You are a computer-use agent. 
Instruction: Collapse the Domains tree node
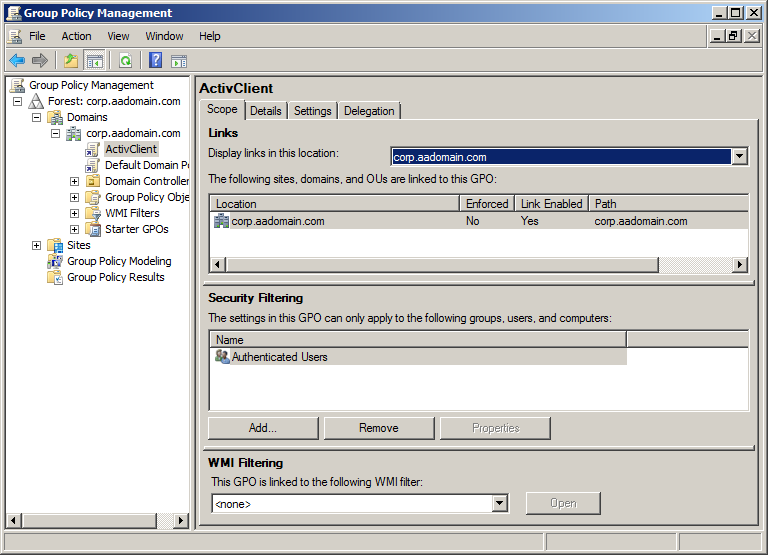[37, 117]
